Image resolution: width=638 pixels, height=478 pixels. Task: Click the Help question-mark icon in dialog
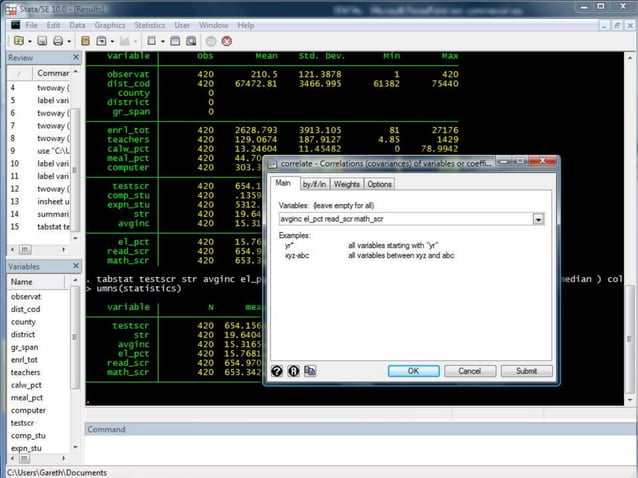(277, 371)
